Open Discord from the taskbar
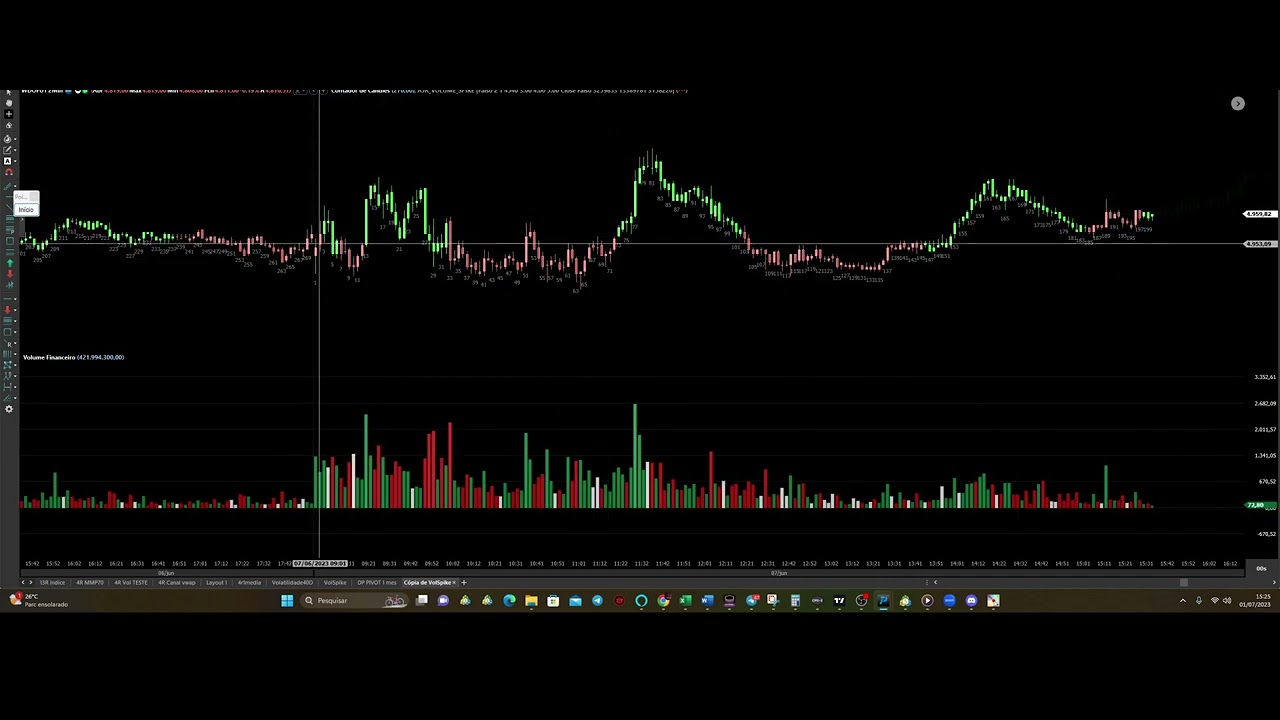Image resolution: width=1280 pixels, height=720 pixels. (971, 600)
